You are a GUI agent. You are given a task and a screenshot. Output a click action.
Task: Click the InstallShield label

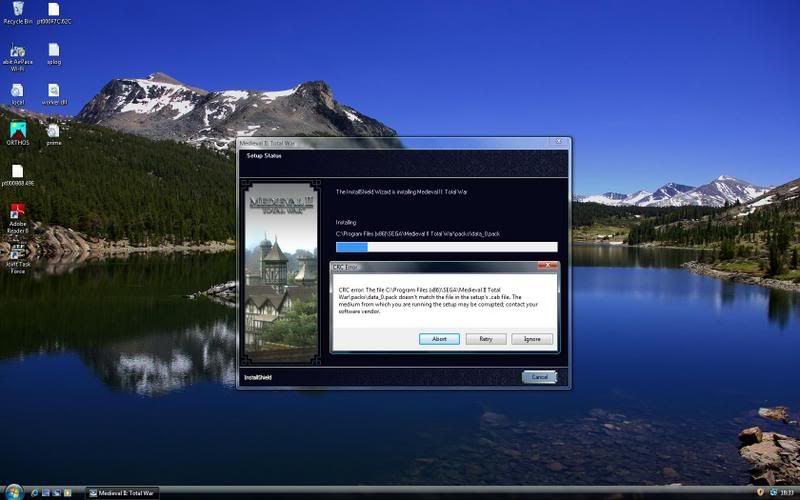point(258,378)
